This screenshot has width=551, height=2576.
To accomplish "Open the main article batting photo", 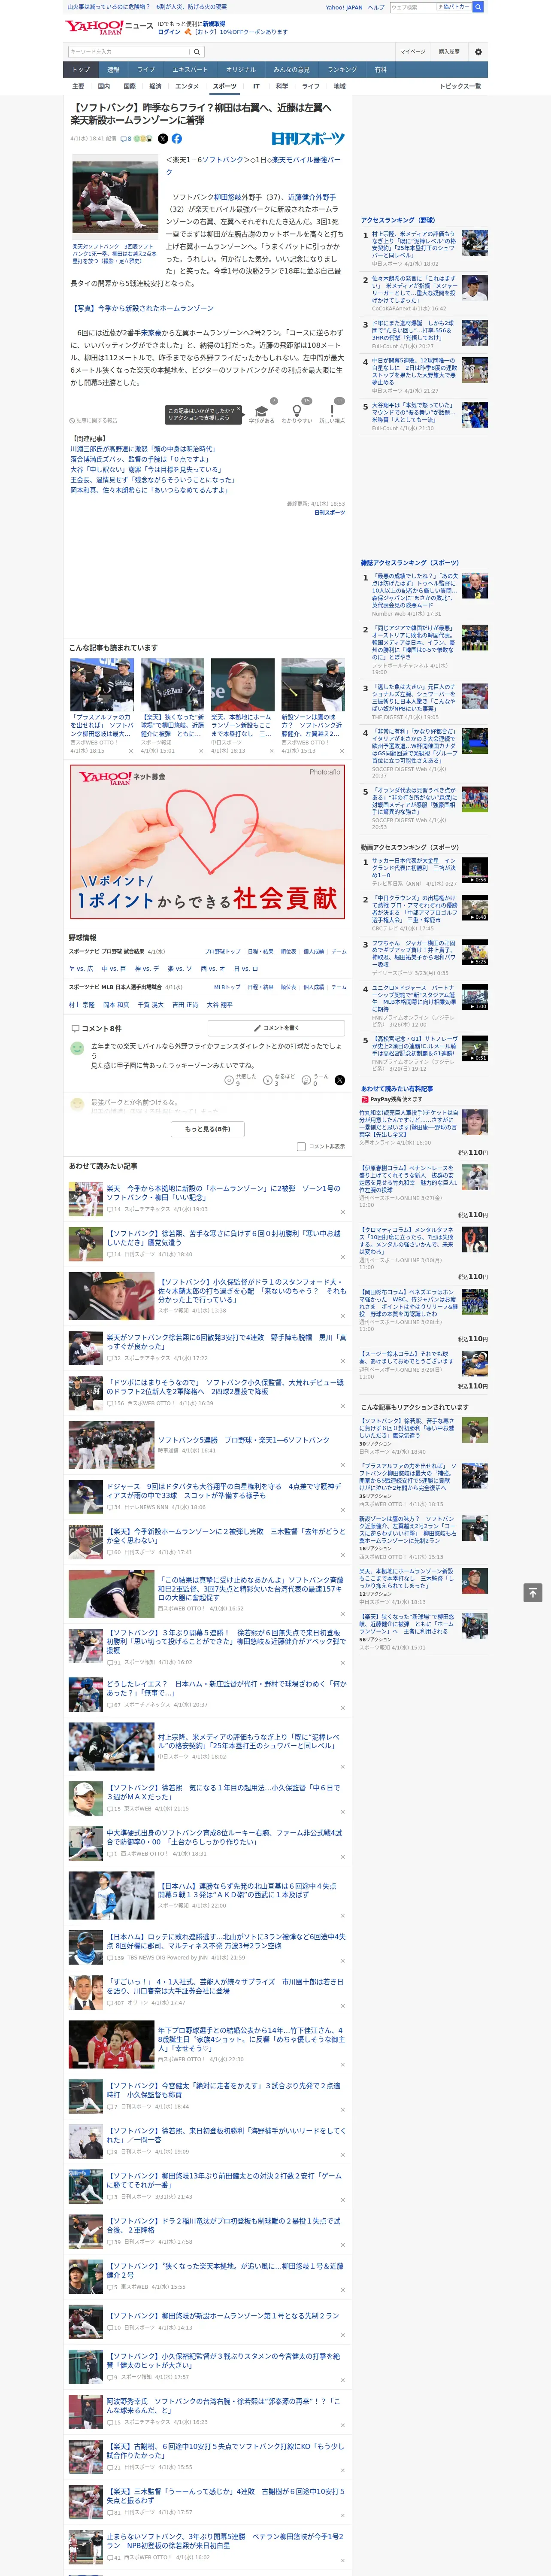I will point(114,198).
